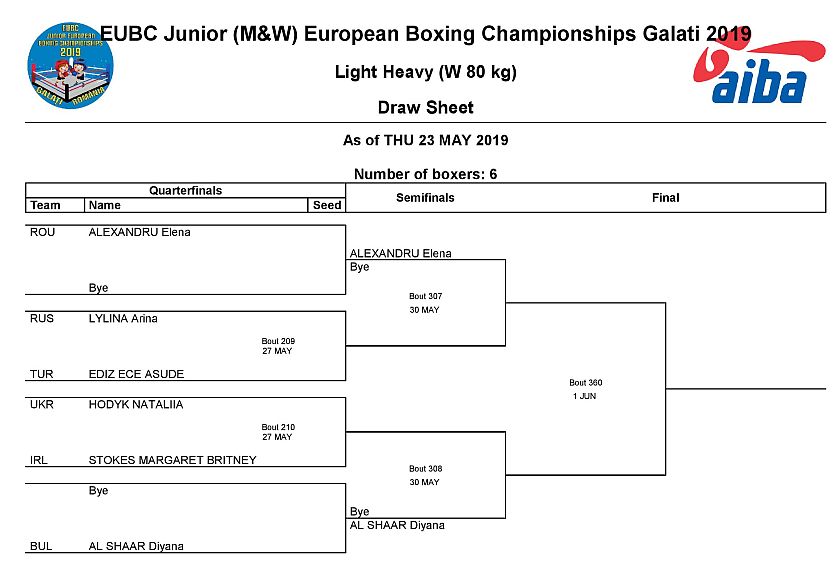Select the Semifinals column header

coord(425,198)
